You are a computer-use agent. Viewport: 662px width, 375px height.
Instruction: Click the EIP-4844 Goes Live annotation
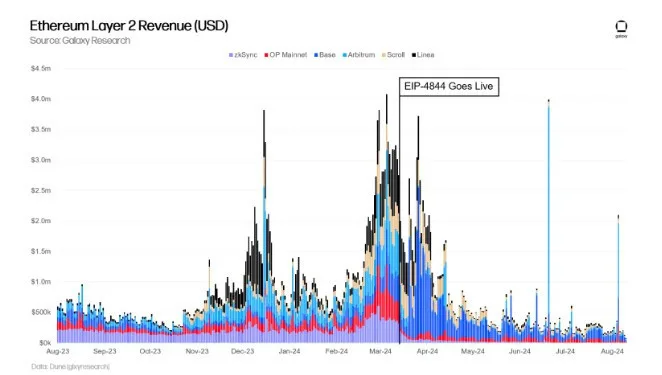449,87
